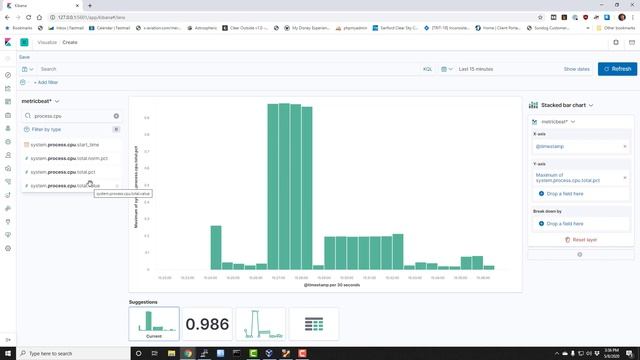Select the Create breadcrumb

coord(70,42)
